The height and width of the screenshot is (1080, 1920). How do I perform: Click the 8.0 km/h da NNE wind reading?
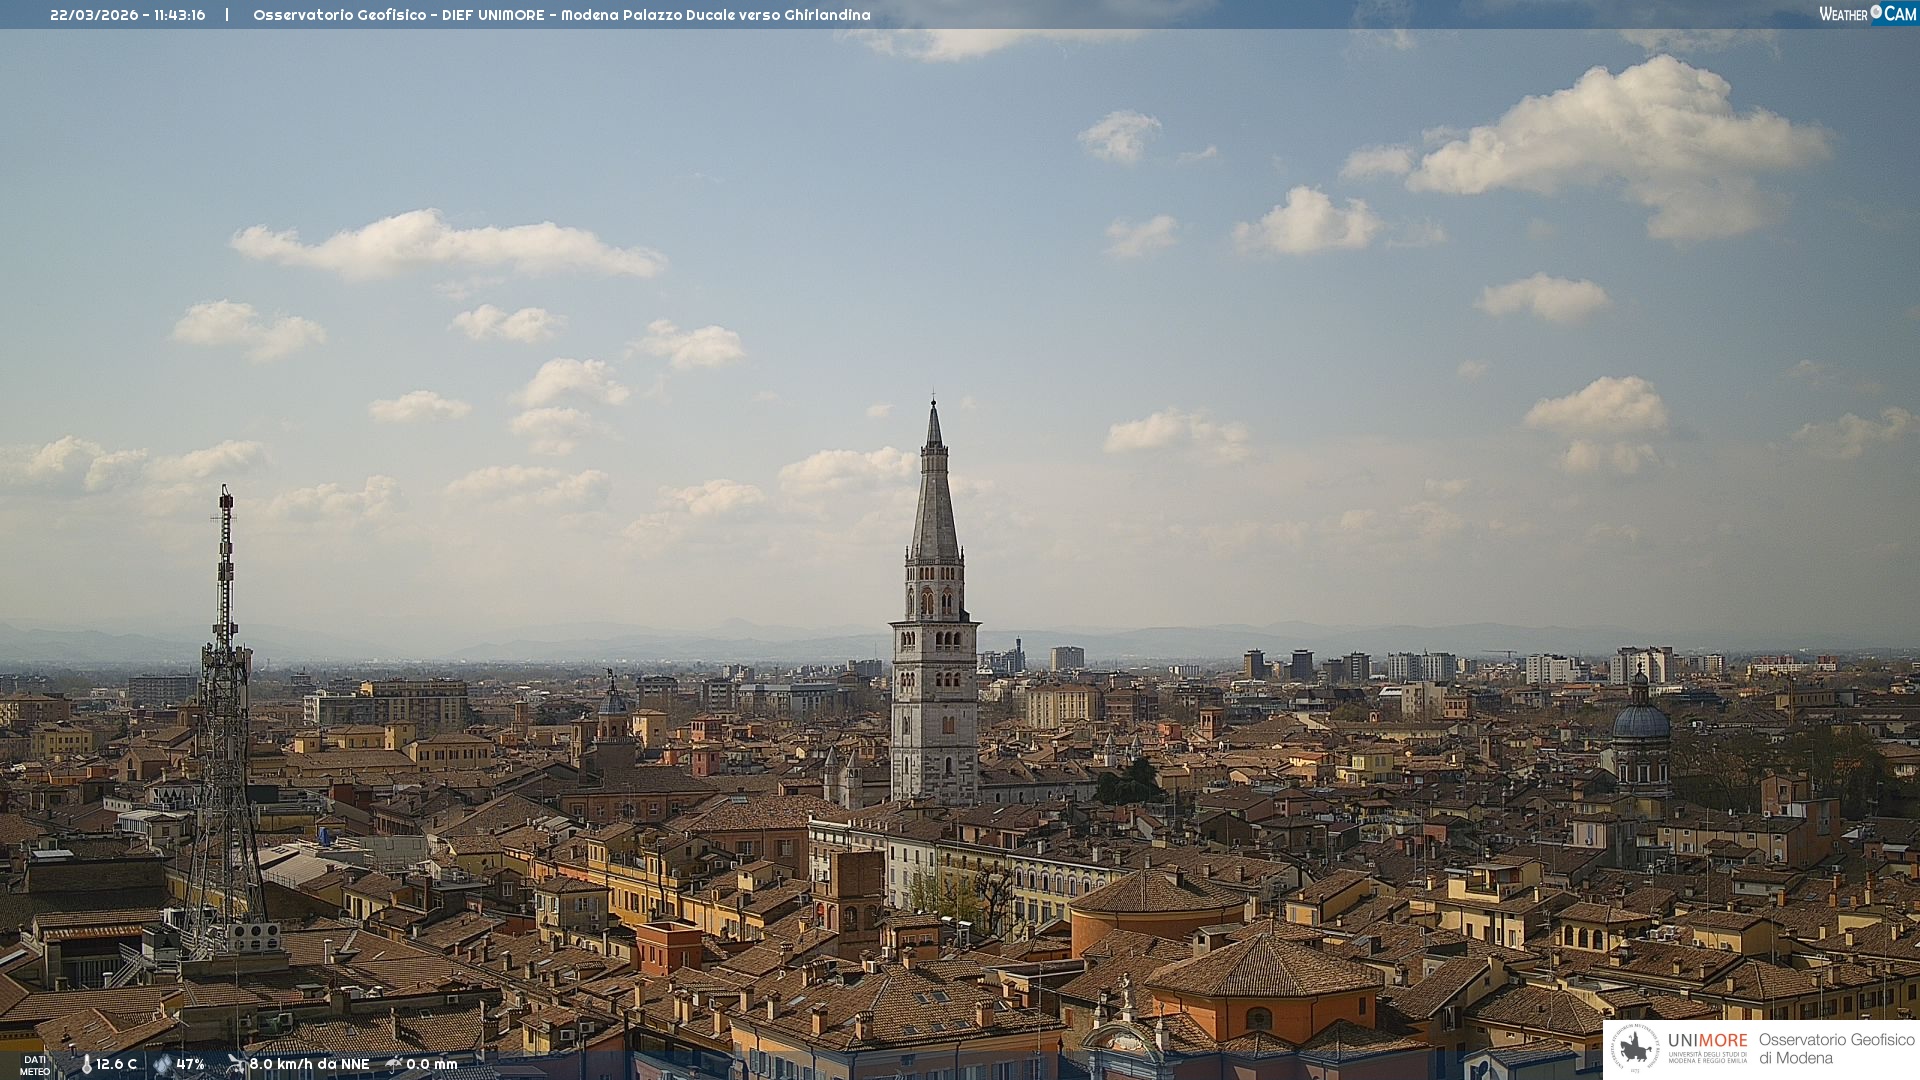coord(309,1065)
